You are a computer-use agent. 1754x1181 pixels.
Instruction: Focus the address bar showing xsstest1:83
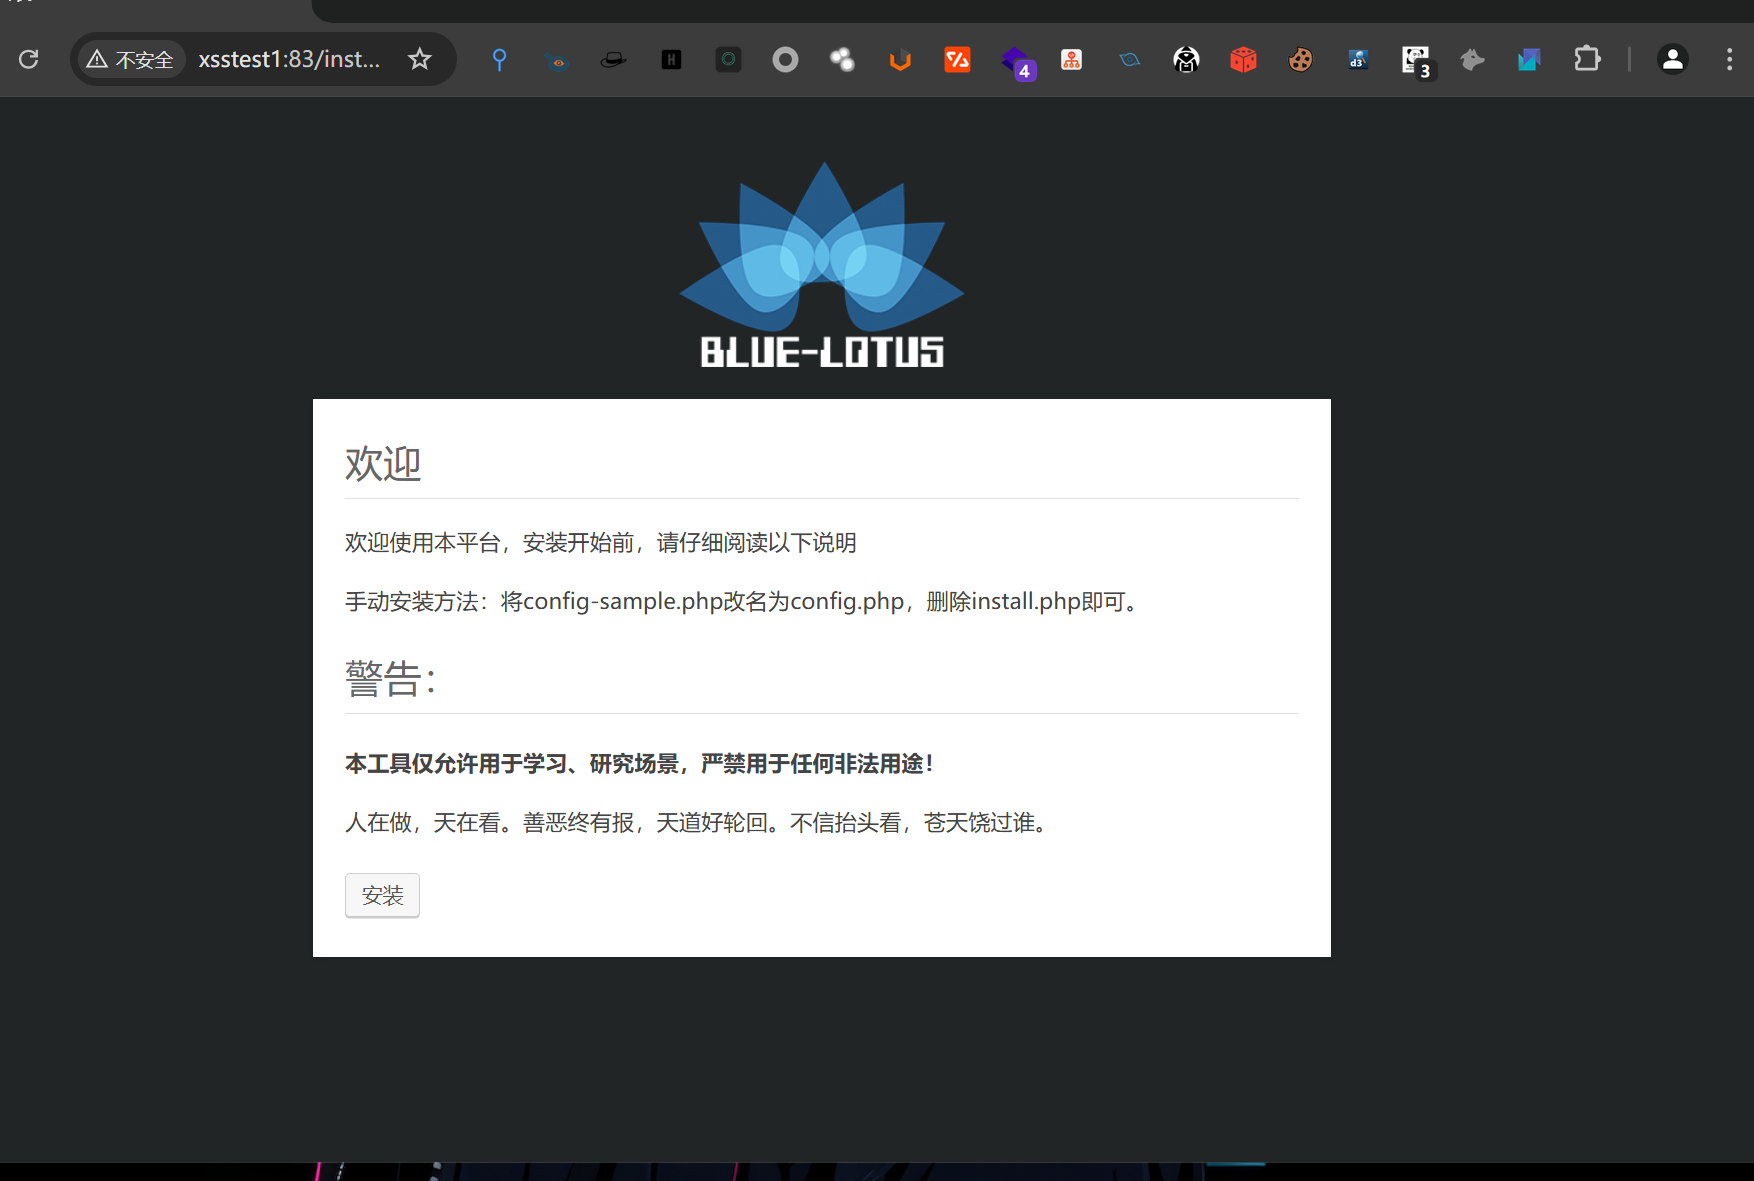(x=289, y=60)
